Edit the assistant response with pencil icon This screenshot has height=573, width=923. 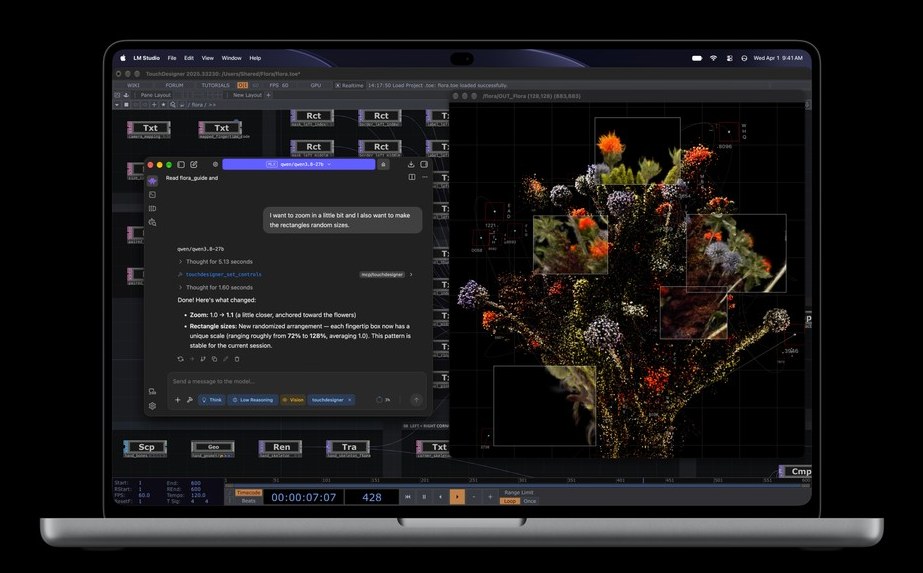point(225,359)
